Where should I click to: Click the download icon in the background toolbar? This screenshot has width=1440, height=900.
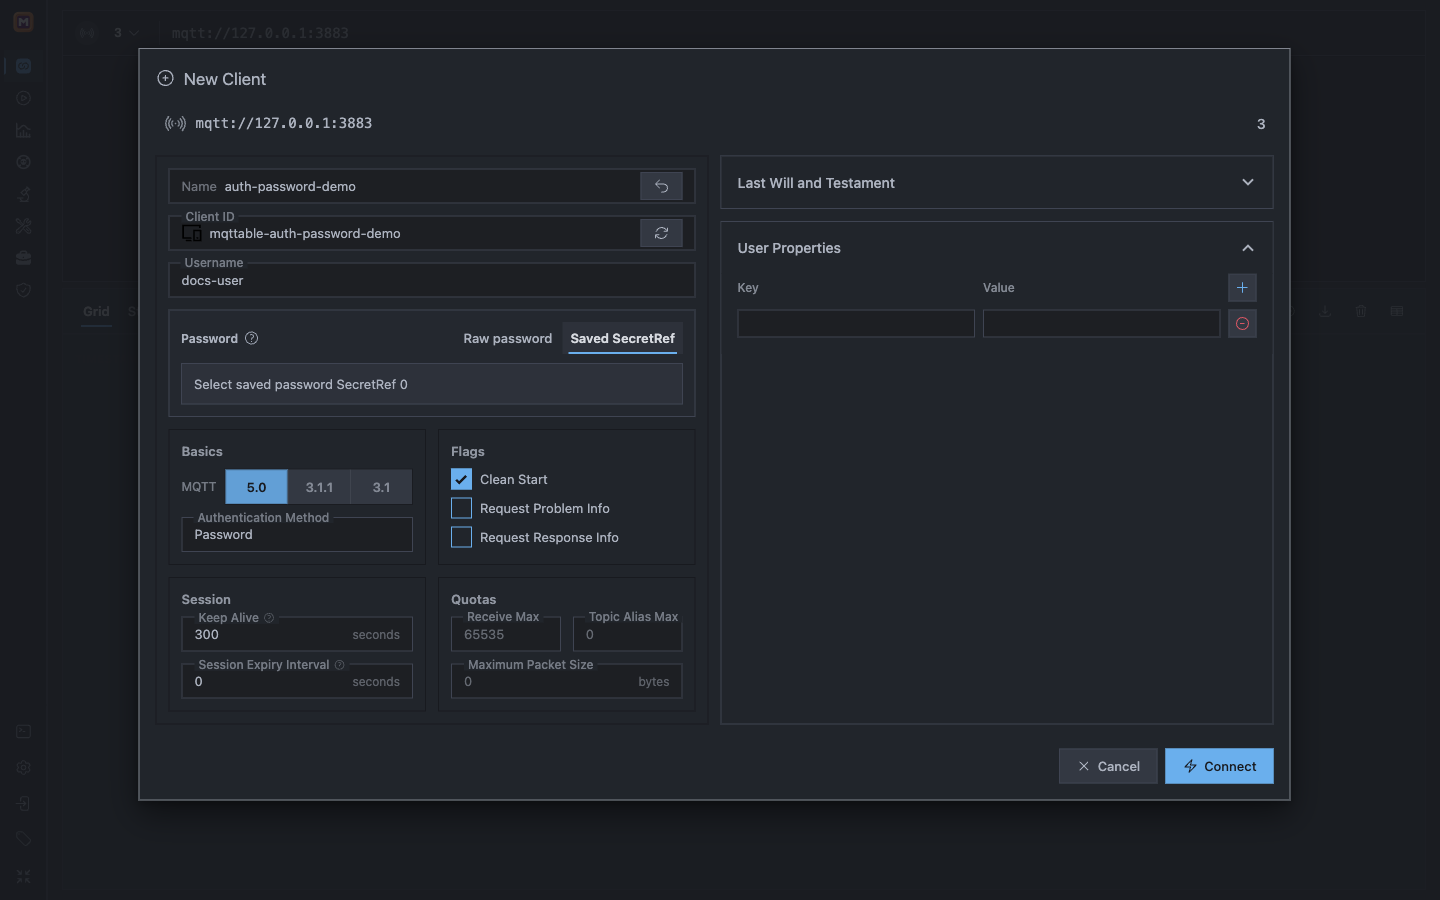[x=1325, y=311]
